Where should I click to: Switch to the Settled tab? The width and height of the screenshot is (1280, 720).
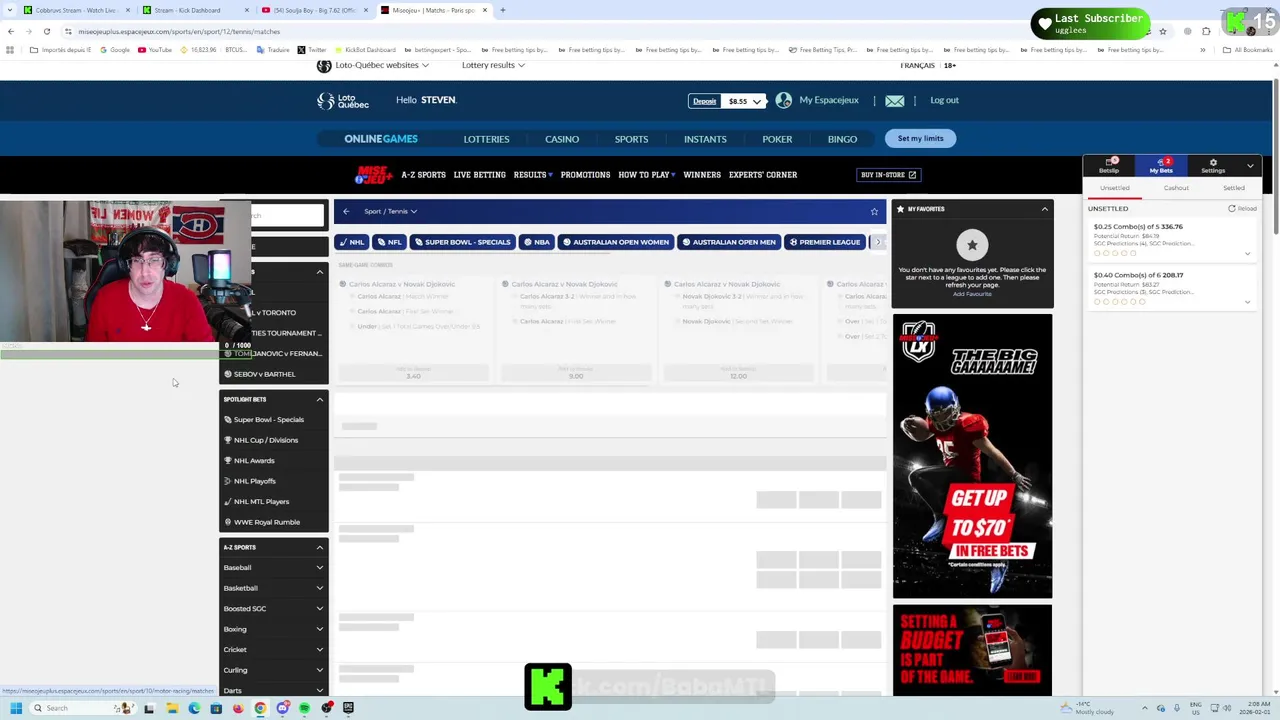click(1234, 188)
